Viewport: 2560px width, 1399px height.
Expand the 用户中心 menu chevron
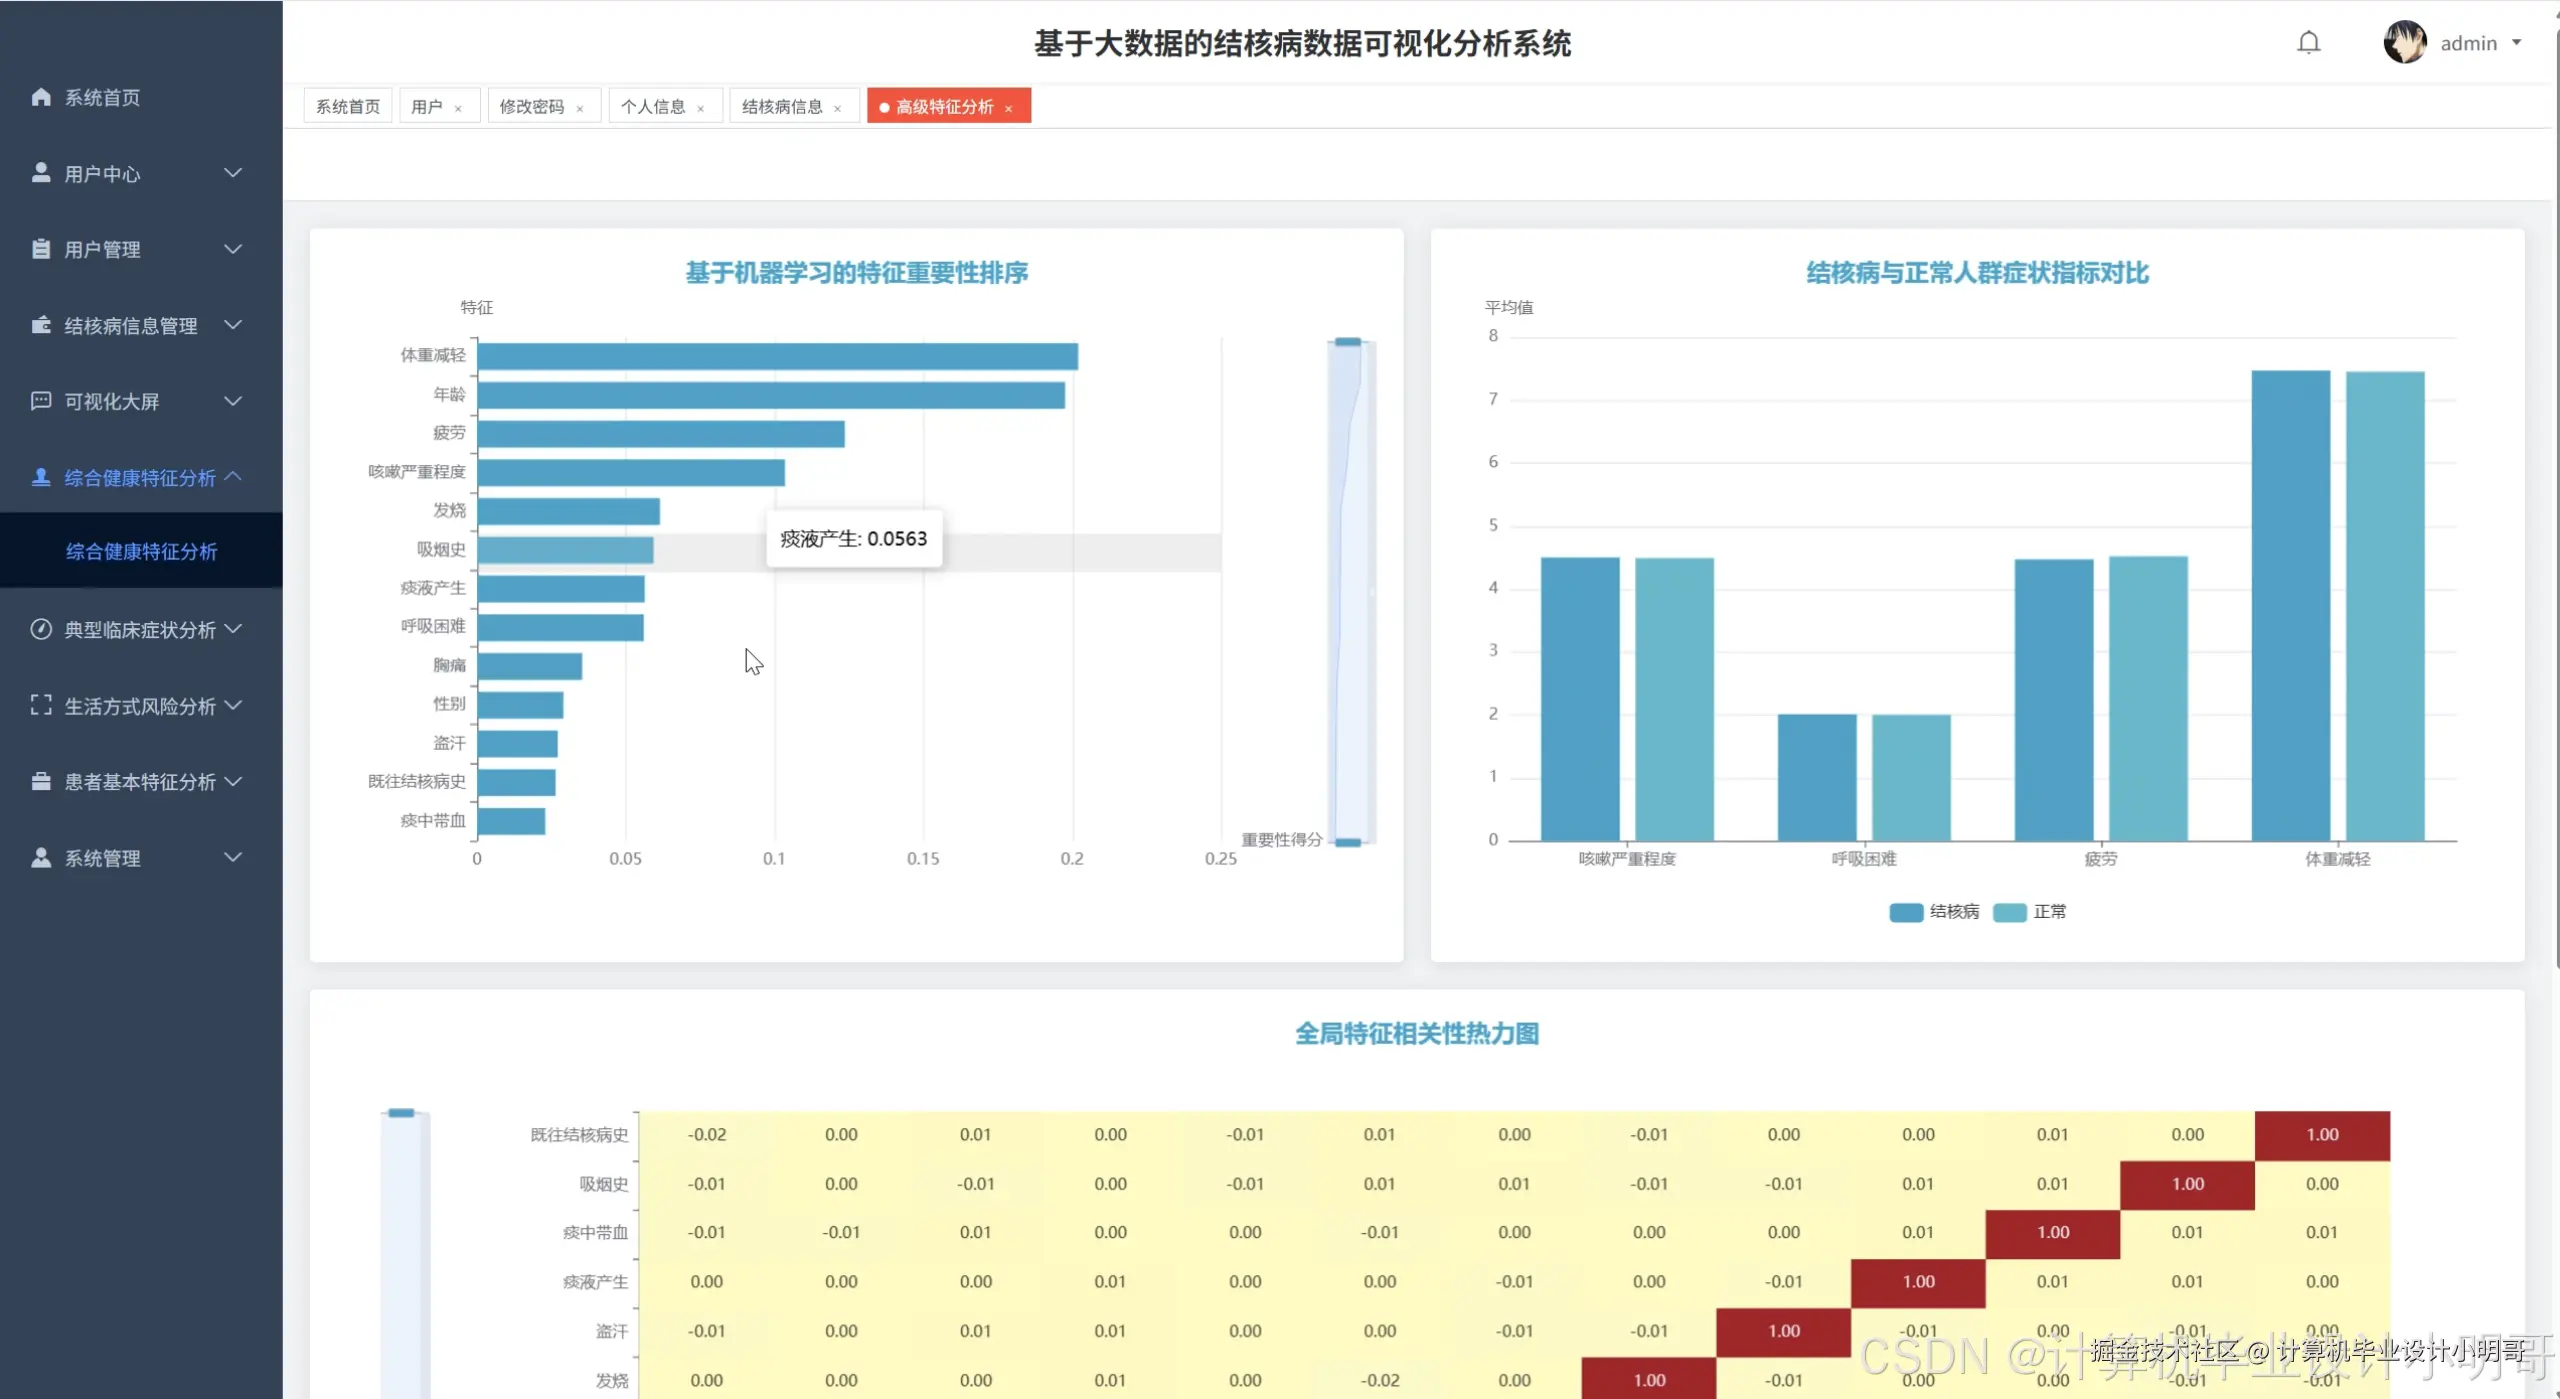(x=233, y=173)
